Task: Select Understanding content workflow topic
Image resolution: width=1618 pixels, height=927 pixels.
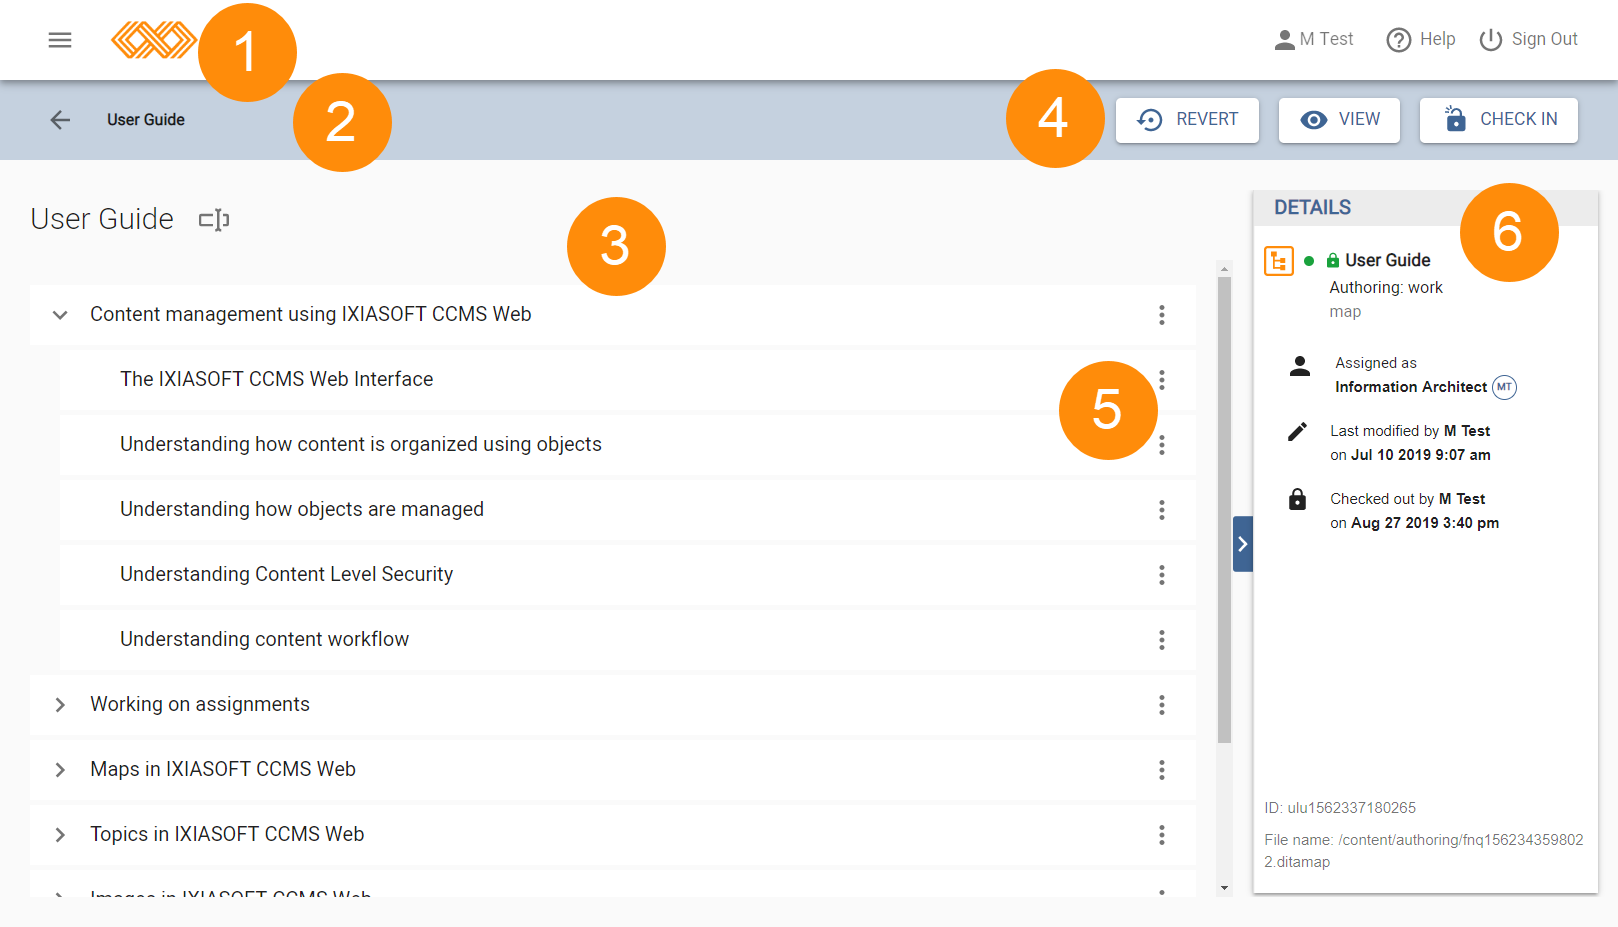Action: [x=627, y=640]
